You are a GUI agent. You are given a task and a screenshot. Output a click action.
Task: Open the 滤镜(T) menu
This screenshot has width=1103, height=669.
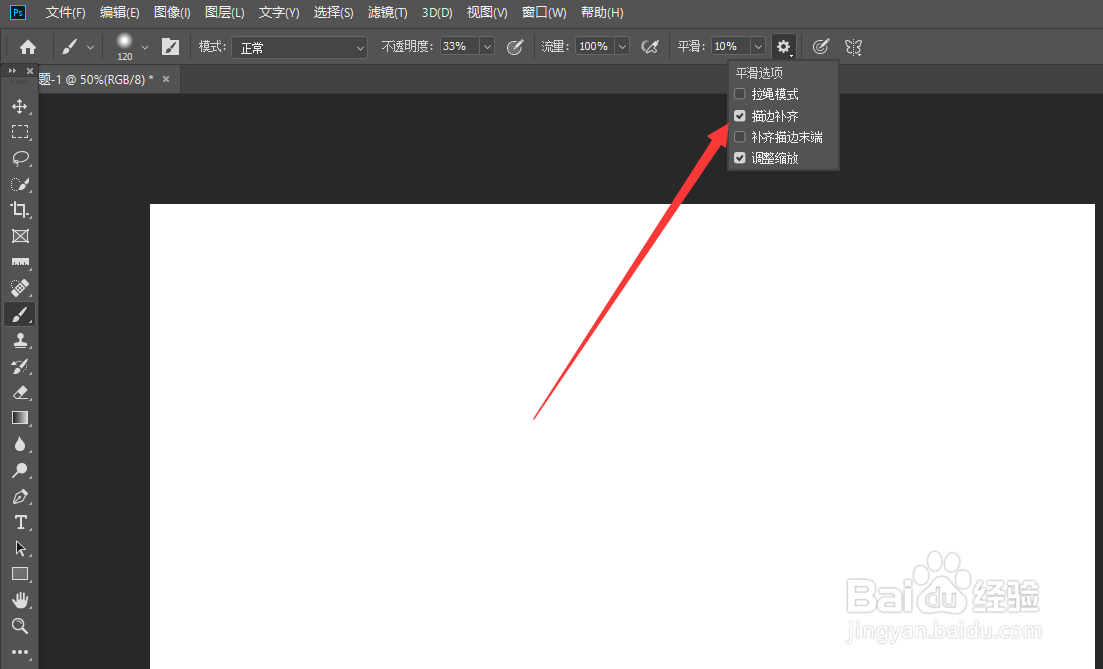point(388,13)
